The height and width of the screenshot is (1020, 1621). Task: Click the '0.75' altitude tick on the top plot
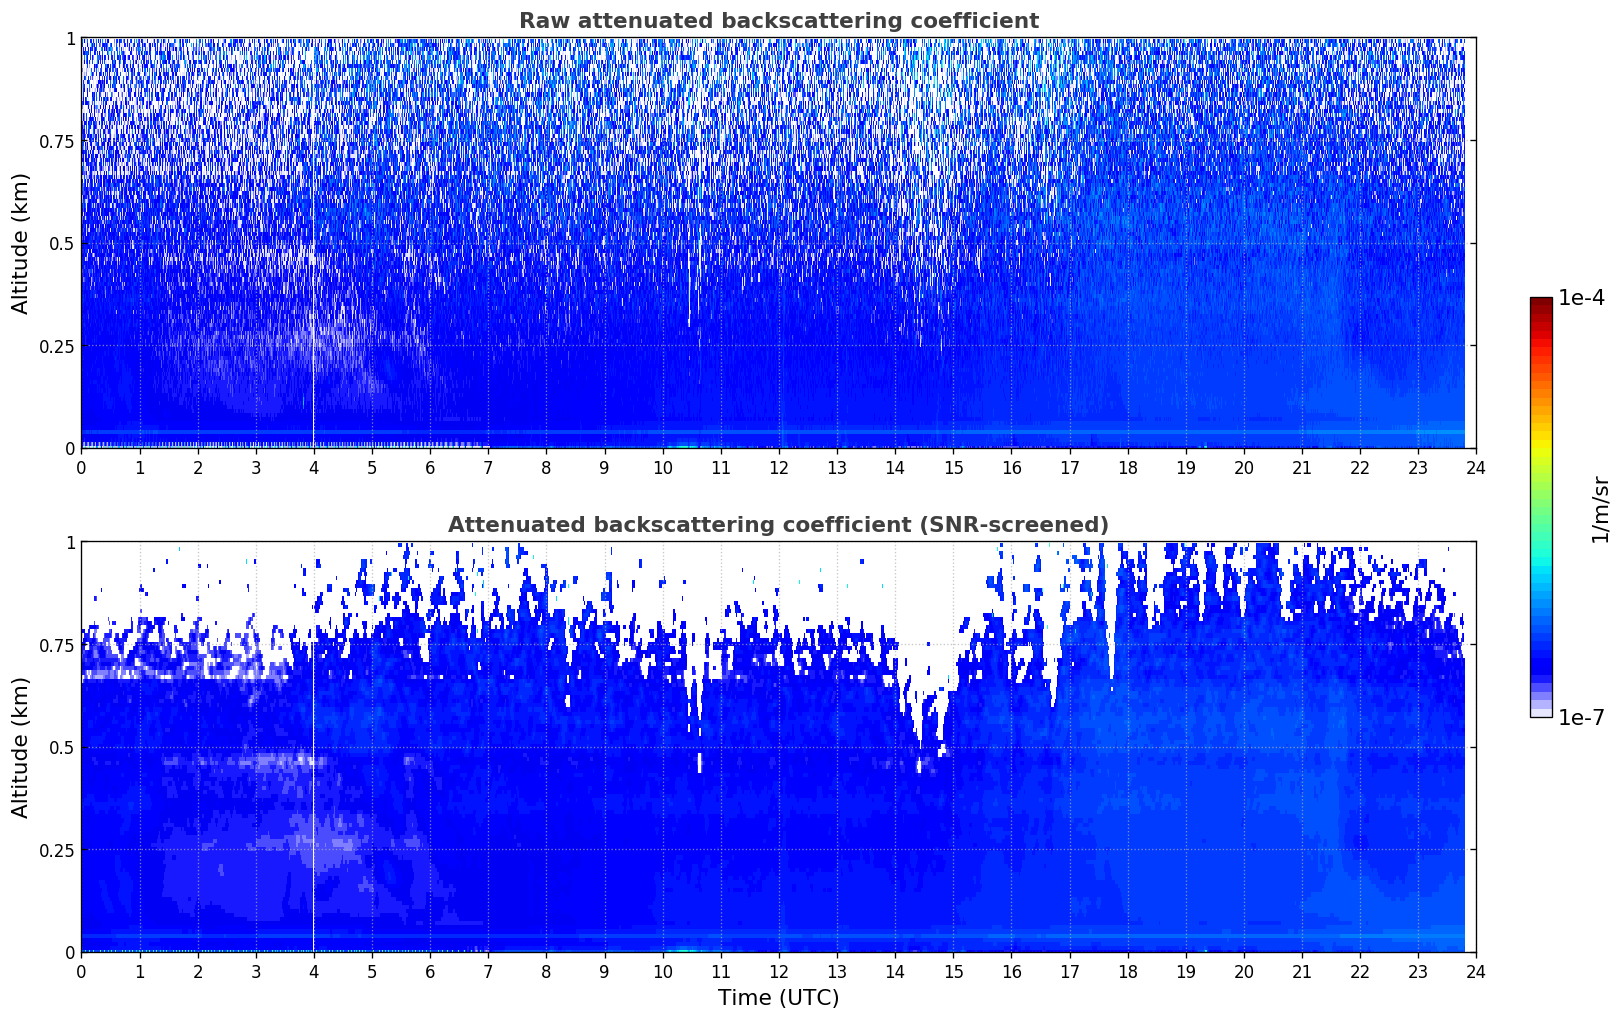click(x=57, y=141)
